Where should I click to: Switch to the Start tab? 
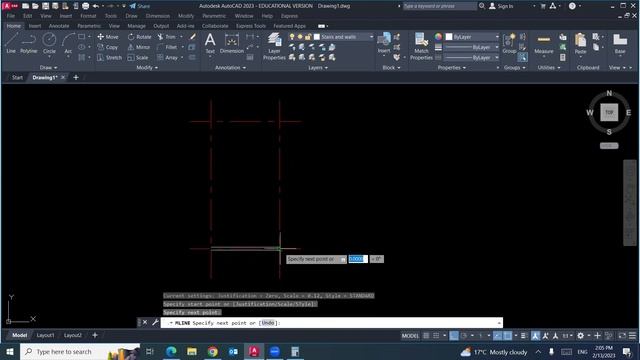pos(17,77)
